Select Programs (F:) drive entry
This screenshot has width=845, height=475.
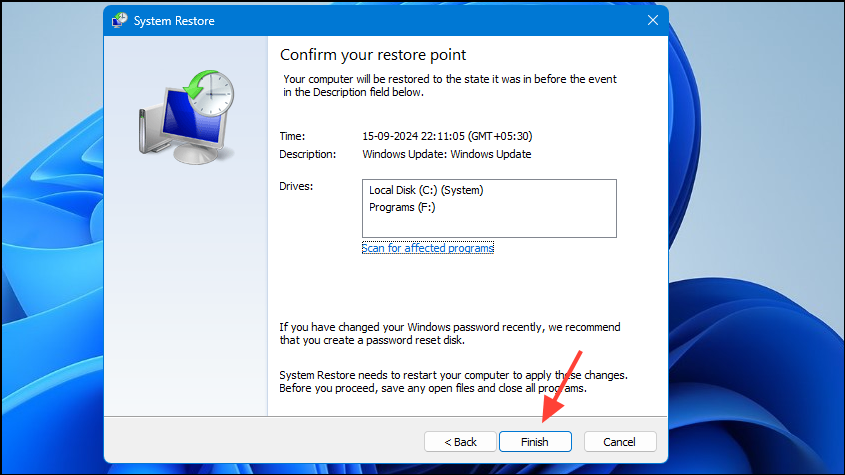[402, 208]
